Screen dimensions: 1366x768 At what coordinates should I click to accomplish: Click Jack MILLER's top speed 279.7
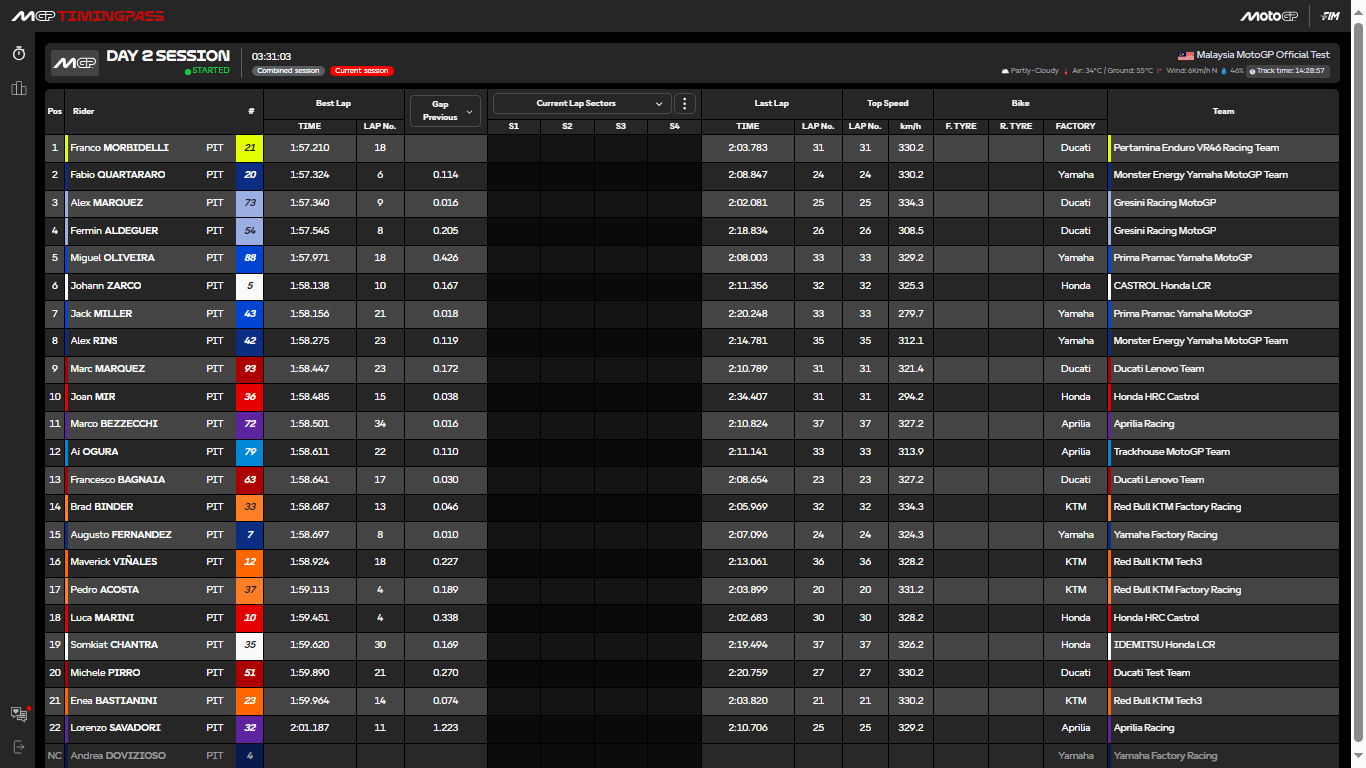pos(911,314)
